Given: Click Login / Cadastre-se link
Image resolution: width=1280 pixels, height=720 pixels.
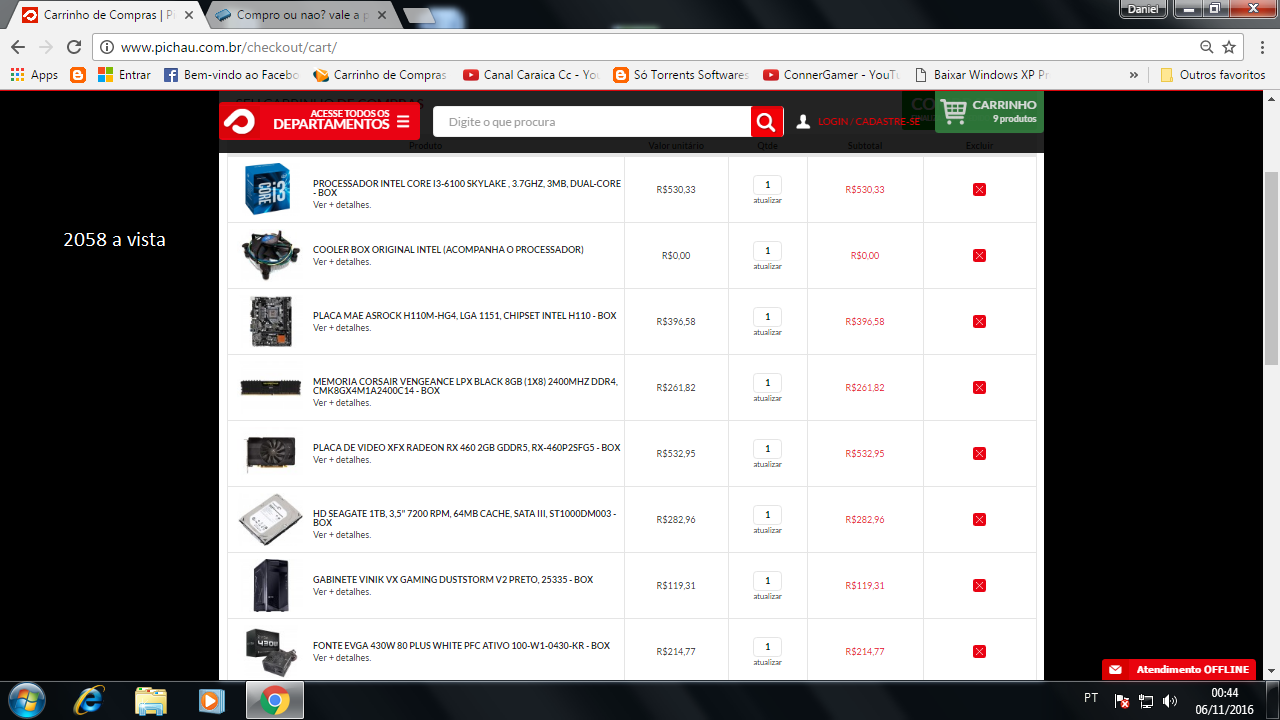Looking at the screenshot, I should pyautogui.click(x=868, y=122).
